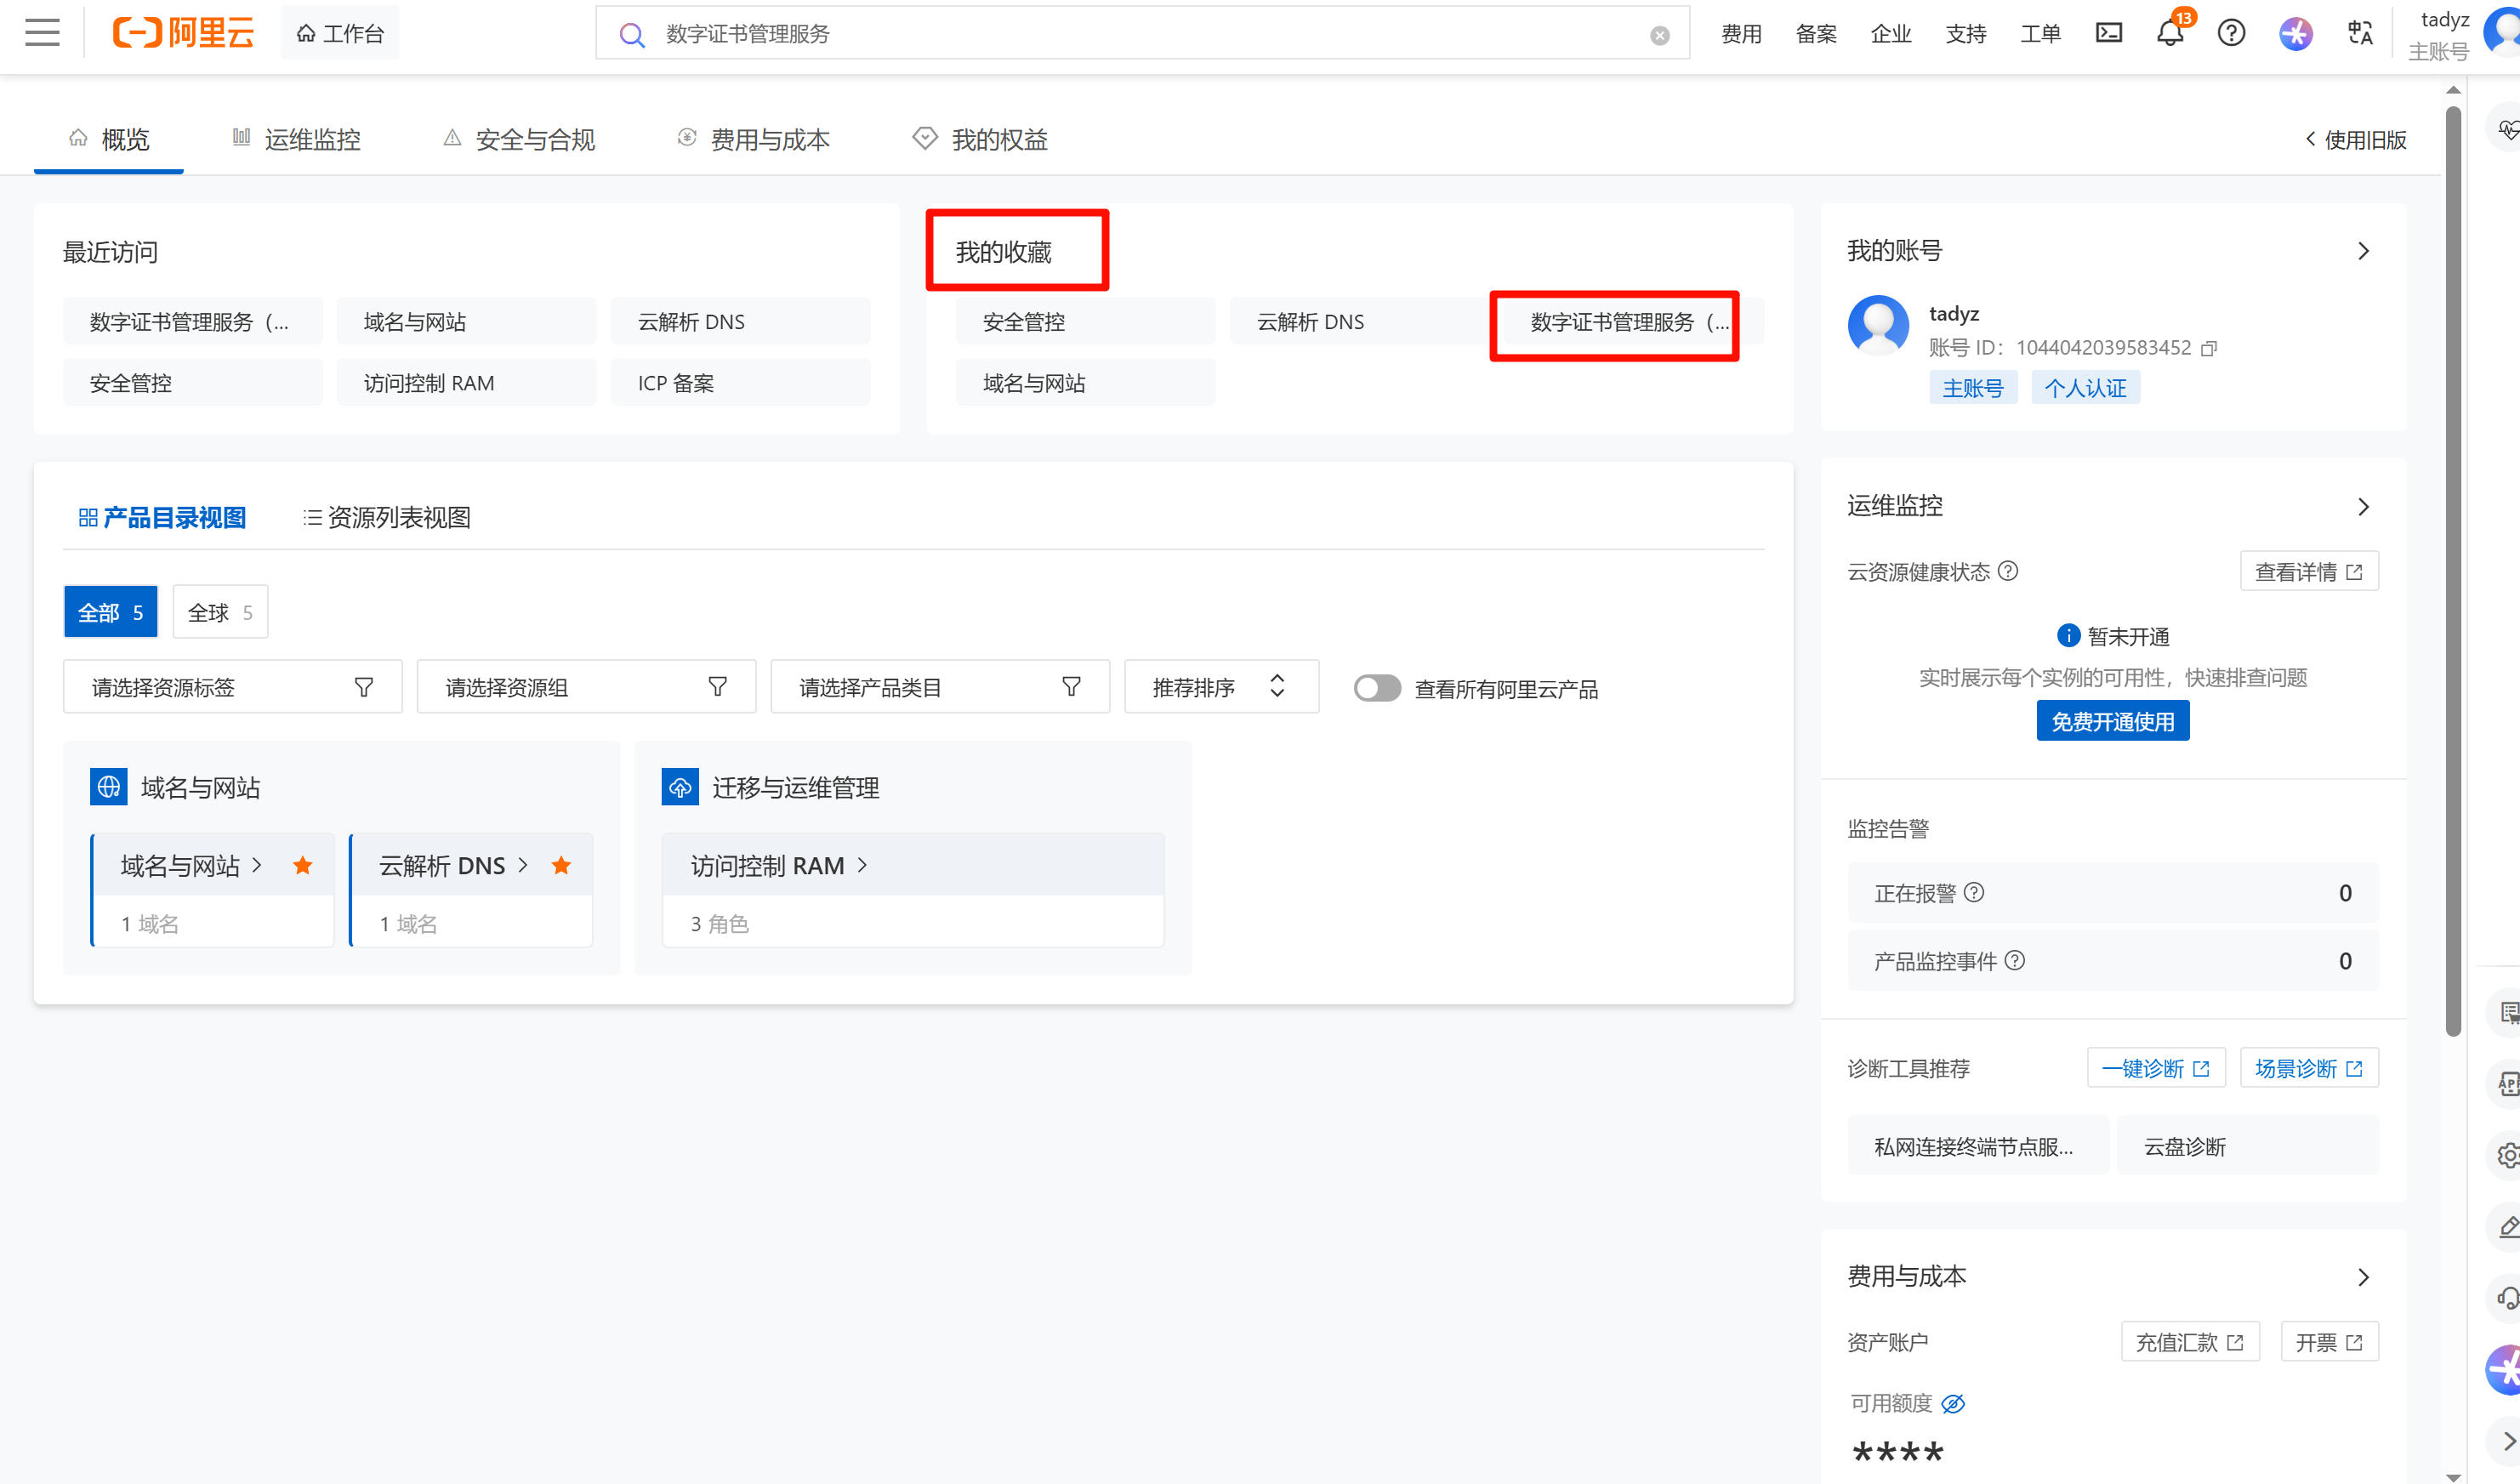2520x1484 pixels.
Task: Launch the AI assistant icon in top bar
Action: 2296,33
